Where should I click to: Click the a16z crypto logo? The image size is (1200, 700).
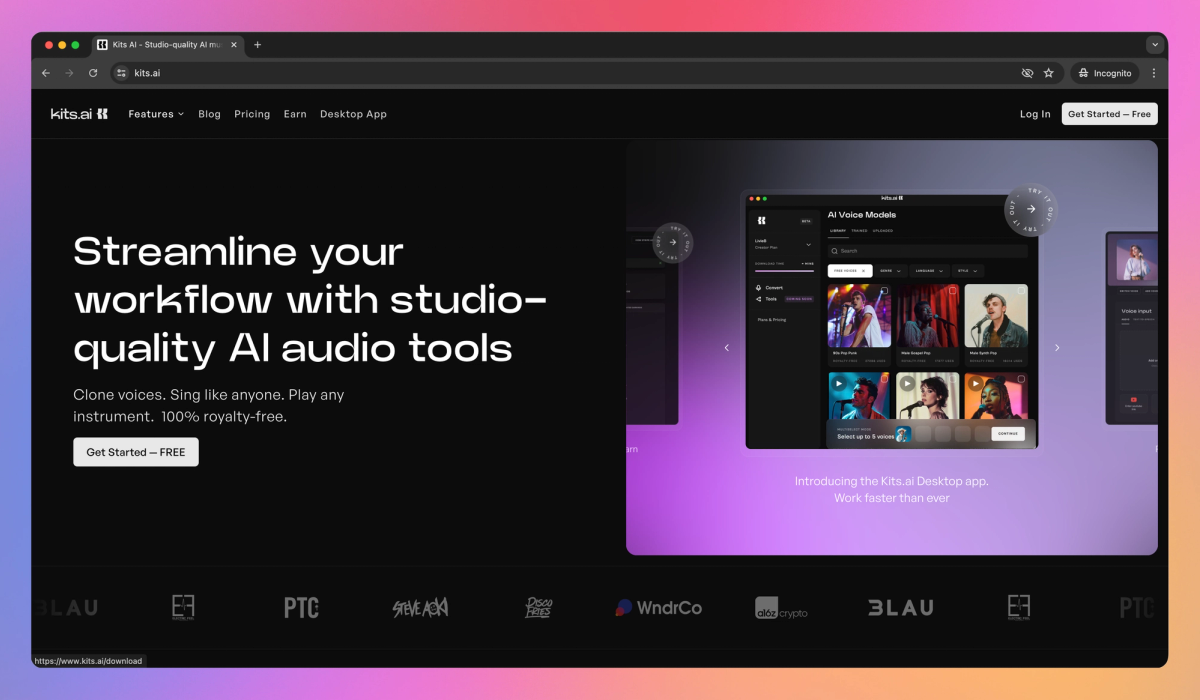(x=781, y=608)
